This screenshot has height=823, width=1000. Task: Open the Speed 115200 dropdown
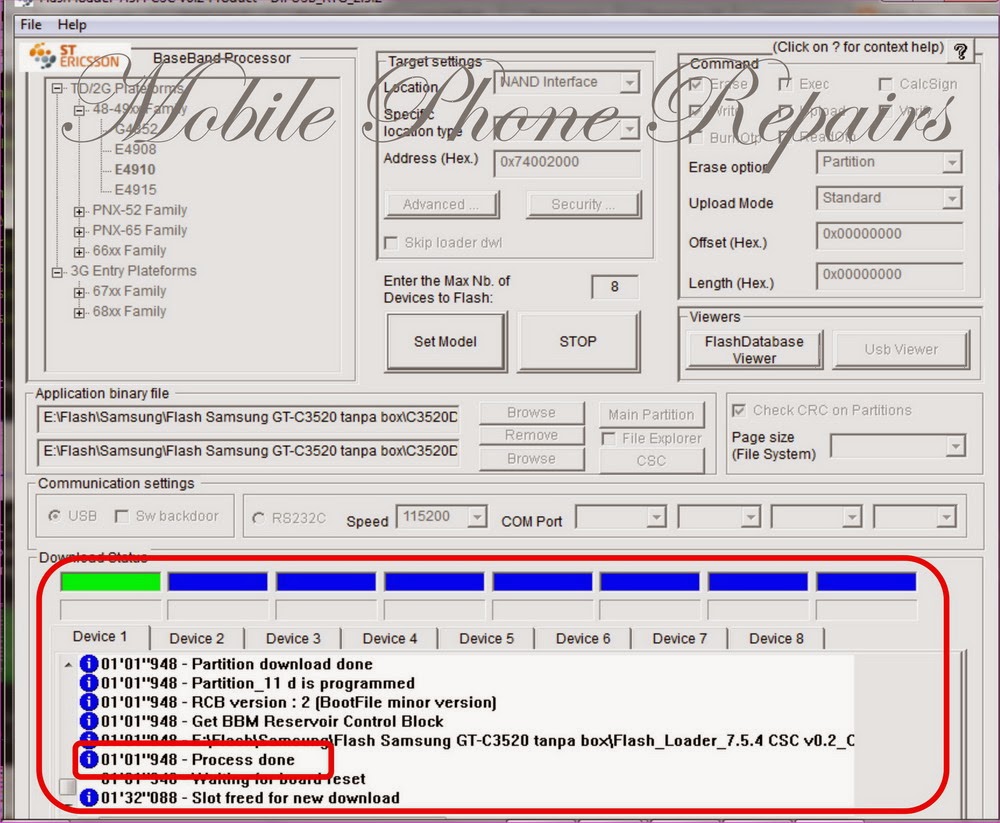(476, 516)
